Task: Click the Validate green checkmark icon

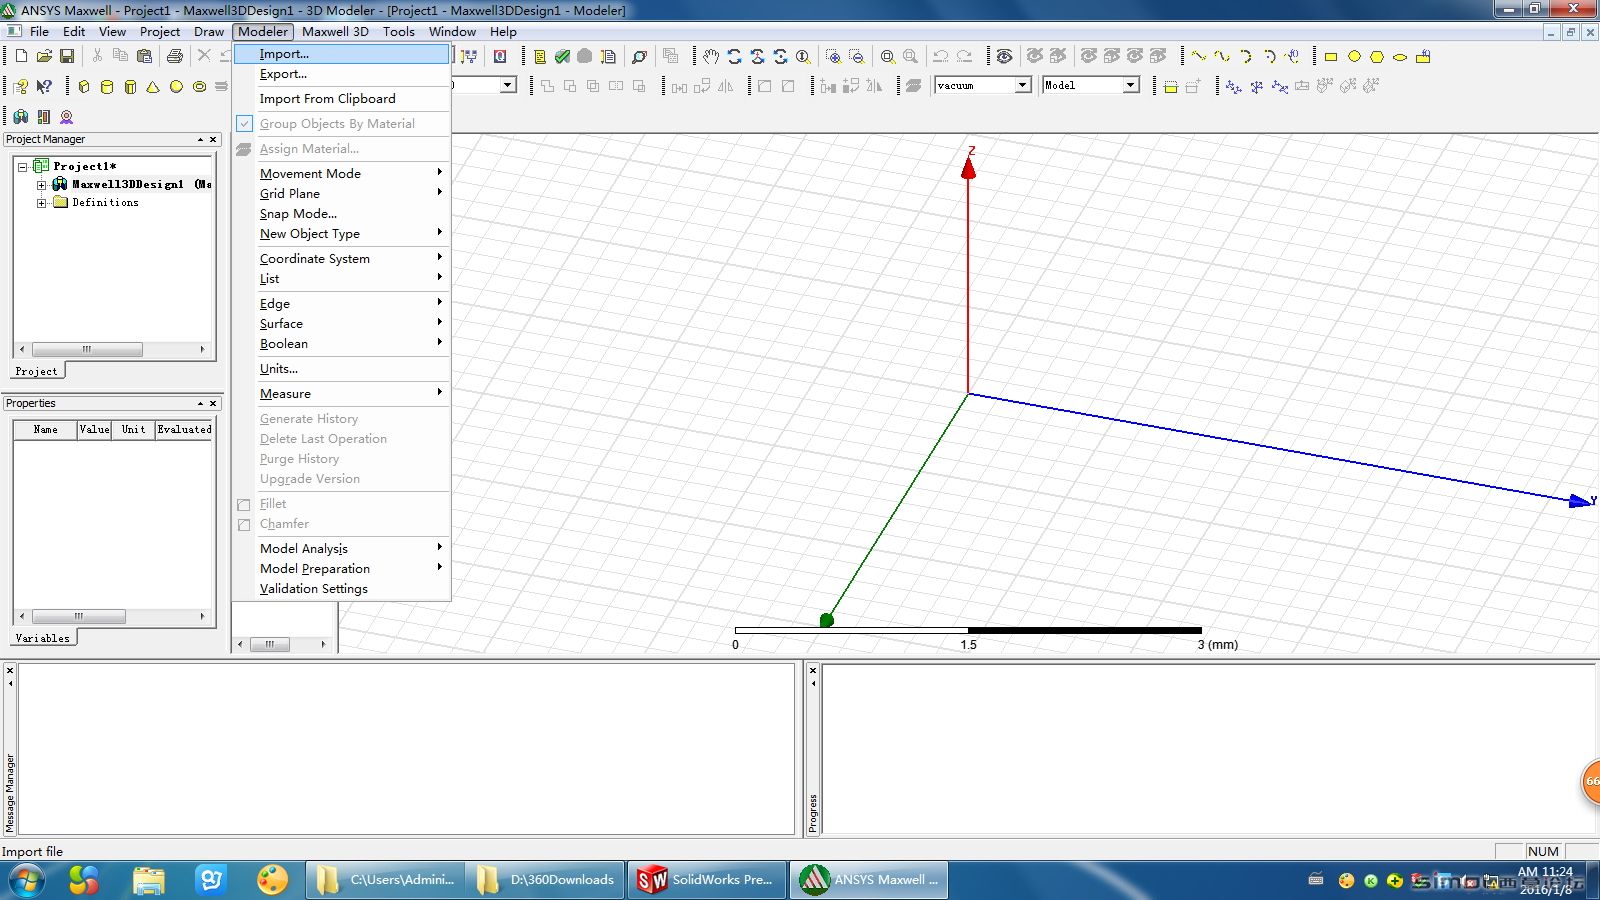Action: click(x=562, y=56)
